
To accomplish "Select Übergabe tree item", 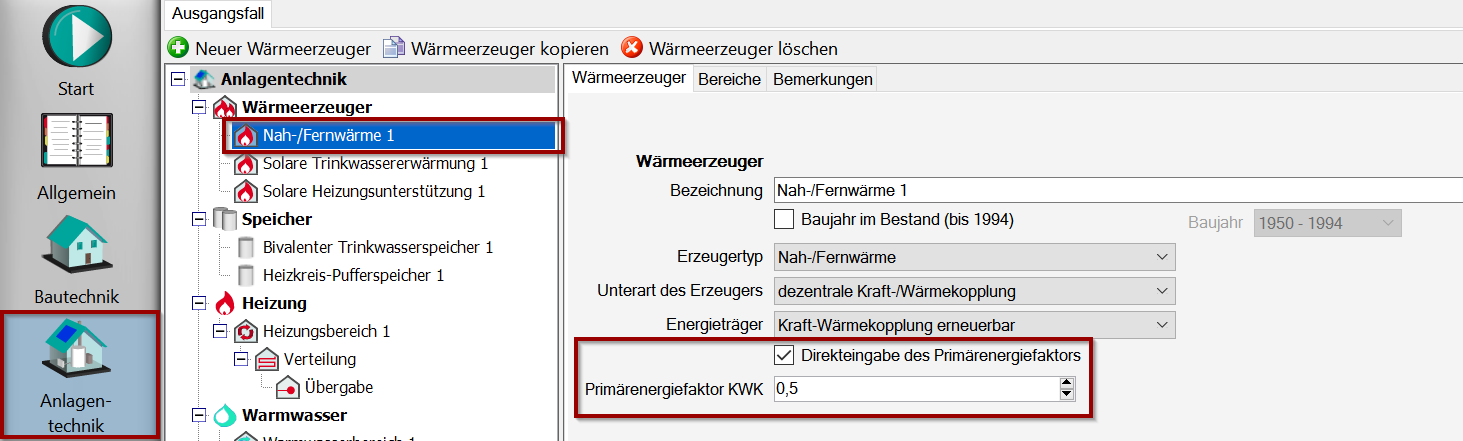I will pos(339,387).
